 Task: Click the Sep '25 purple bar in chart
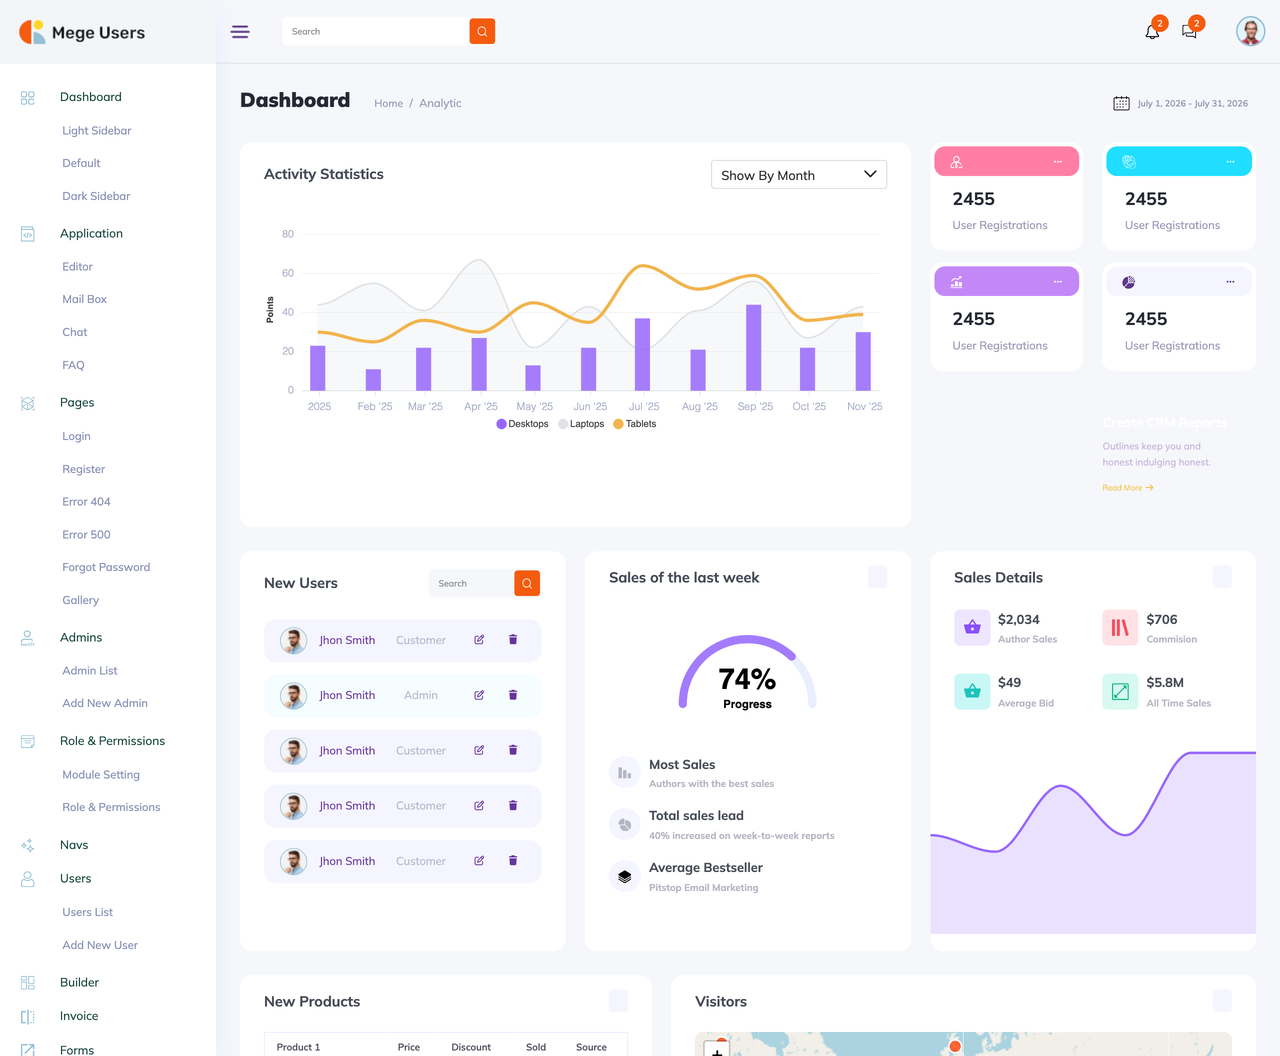tap(754, 347)
